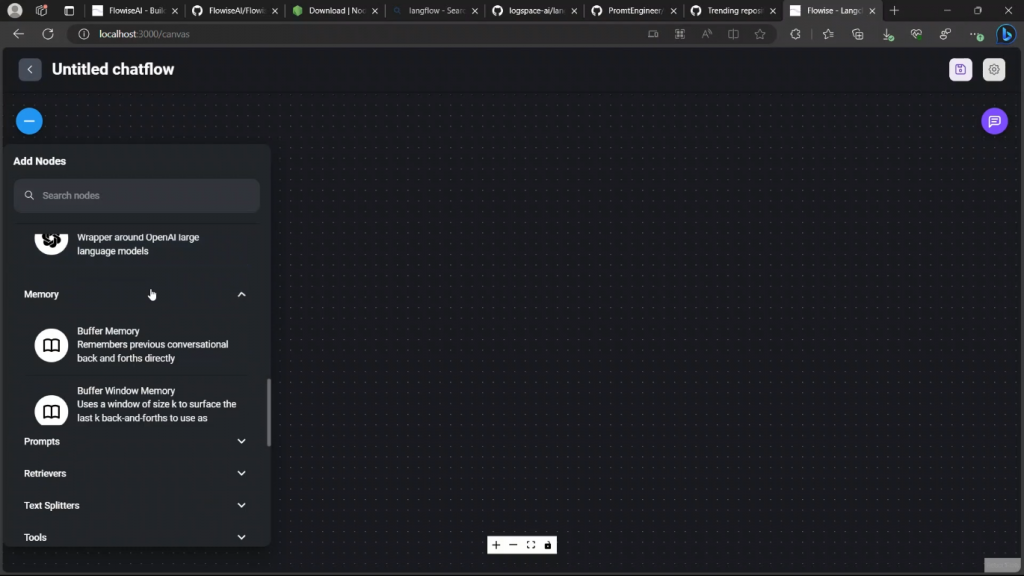This screenshot has width=1024, height=576.
Task: Click the search magnifier icon in Add Nodes
Action: coord(29,195)
